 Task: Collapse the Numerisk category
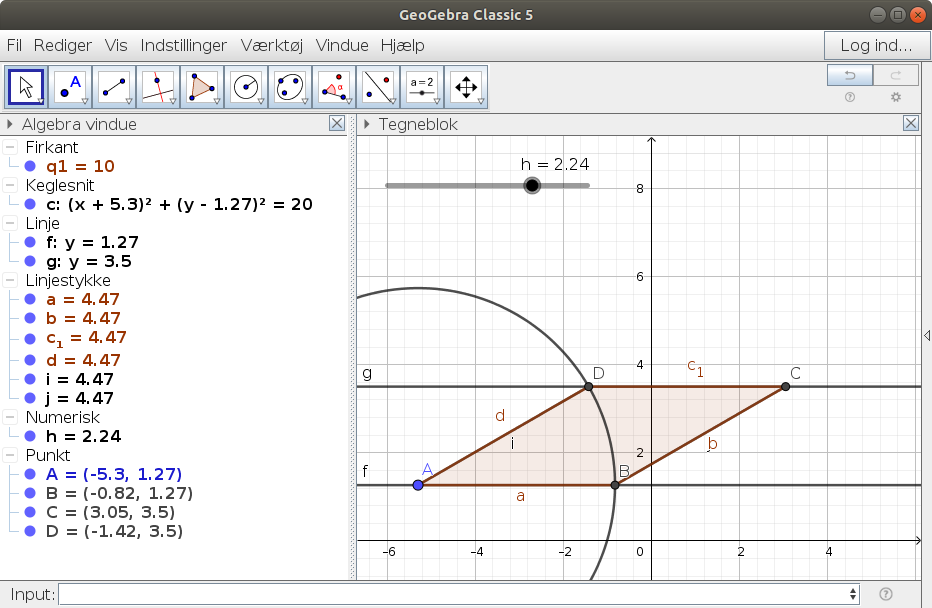(x=10, y=417)
